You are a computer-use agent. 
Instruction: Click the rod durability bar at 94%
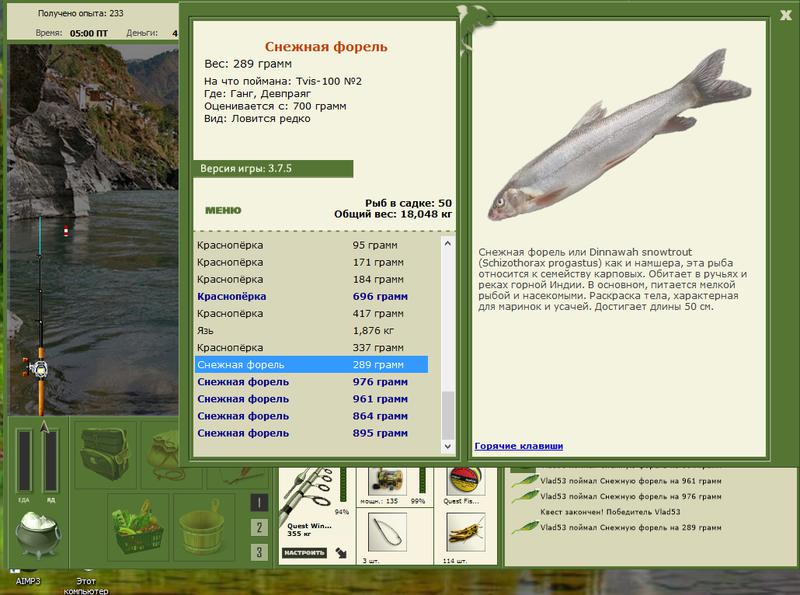[x=343, y=484]
